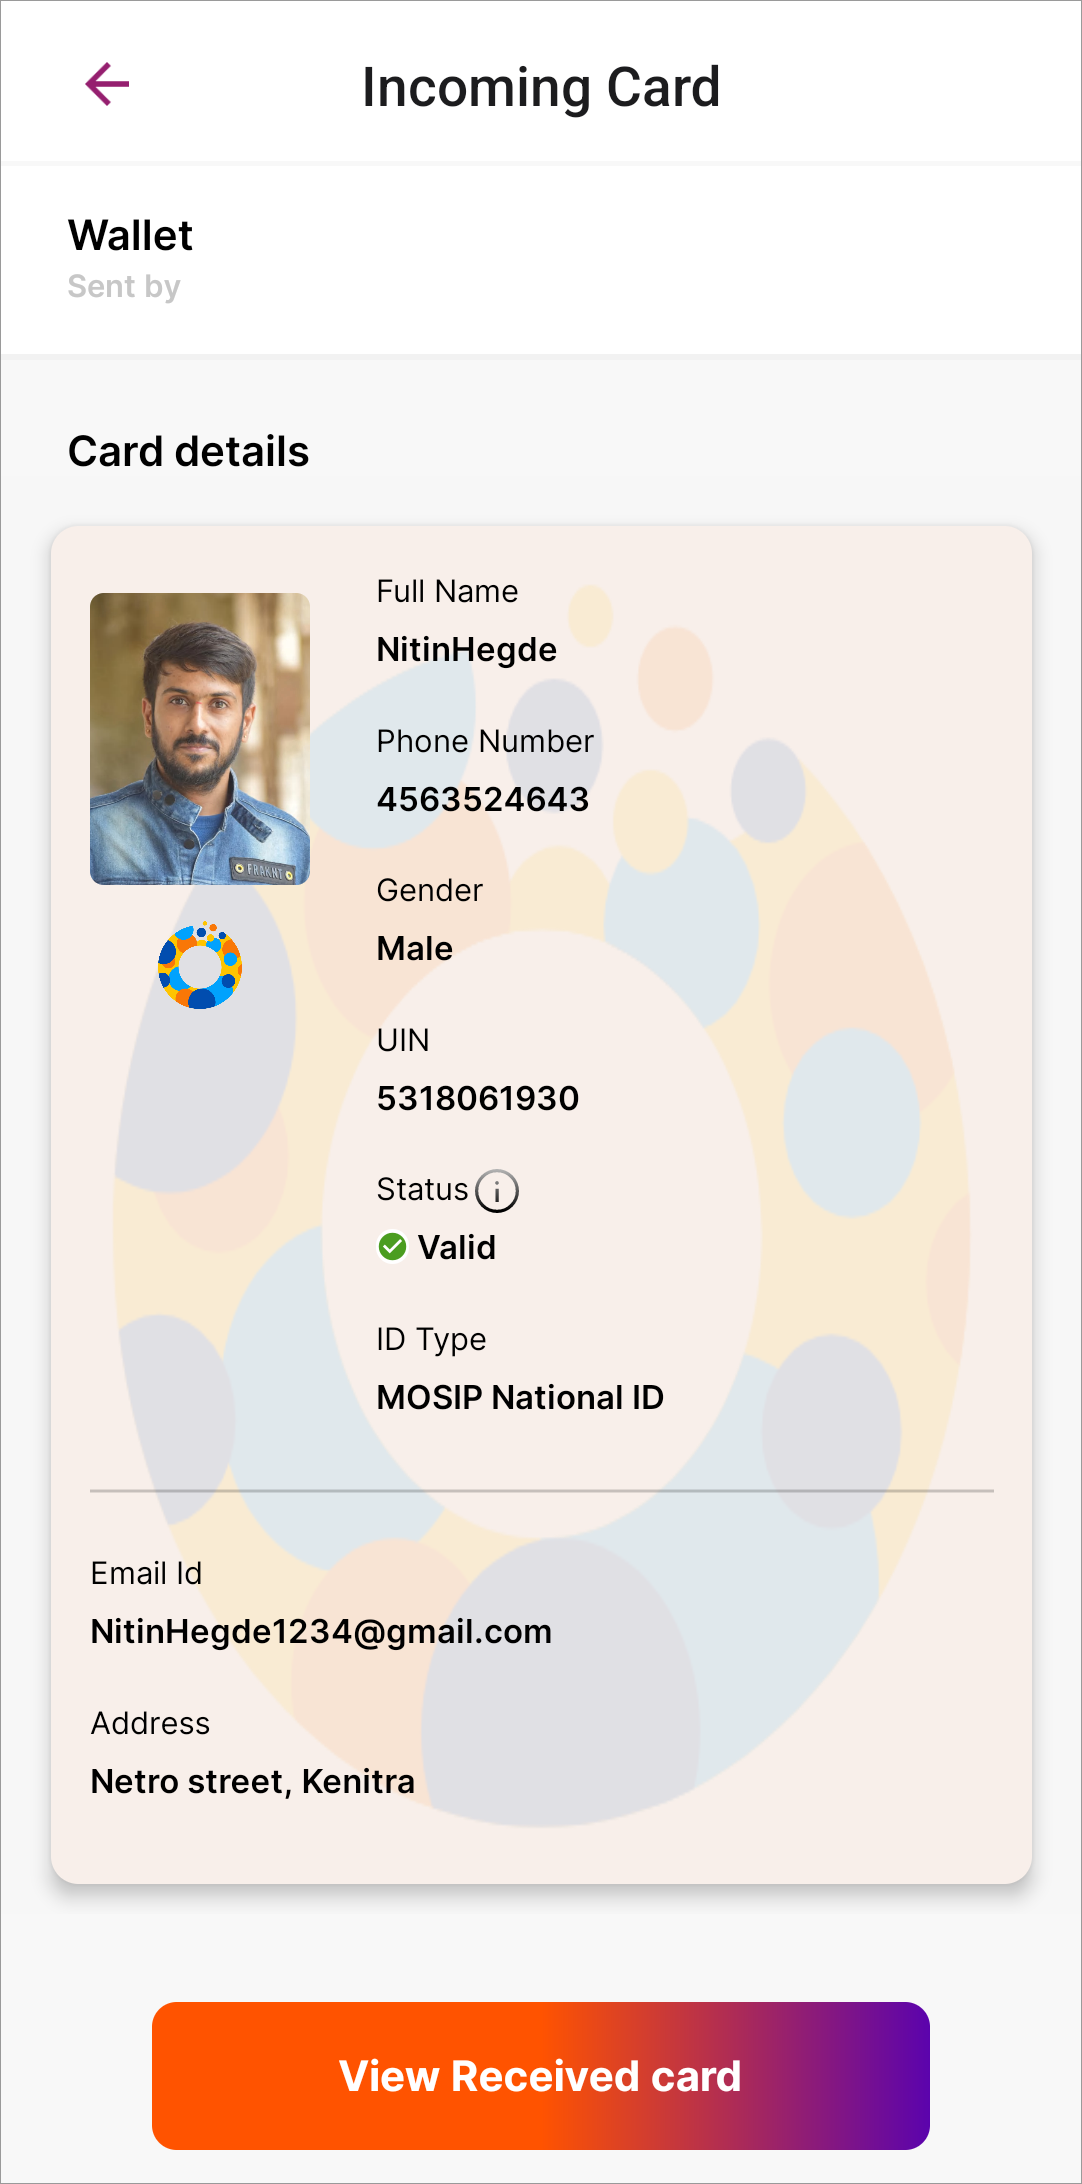Tap the green Valid checkmark icon
Image resolution: width=1082 pixels, height=2184 pixels.
click(x=392, y=1247)
